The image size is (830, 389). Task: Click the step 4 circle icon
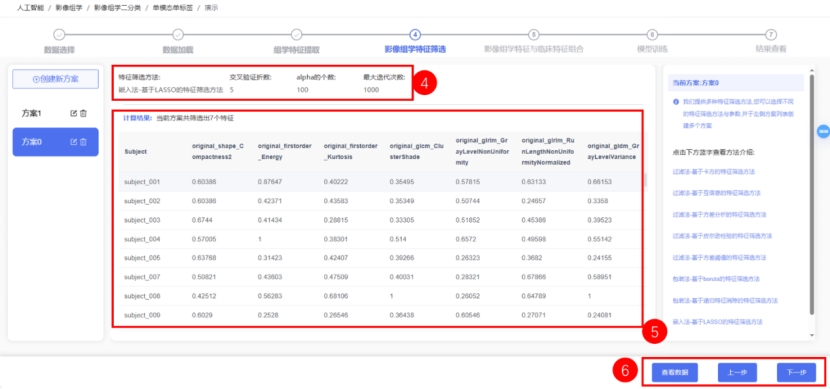tap(416, 34)
